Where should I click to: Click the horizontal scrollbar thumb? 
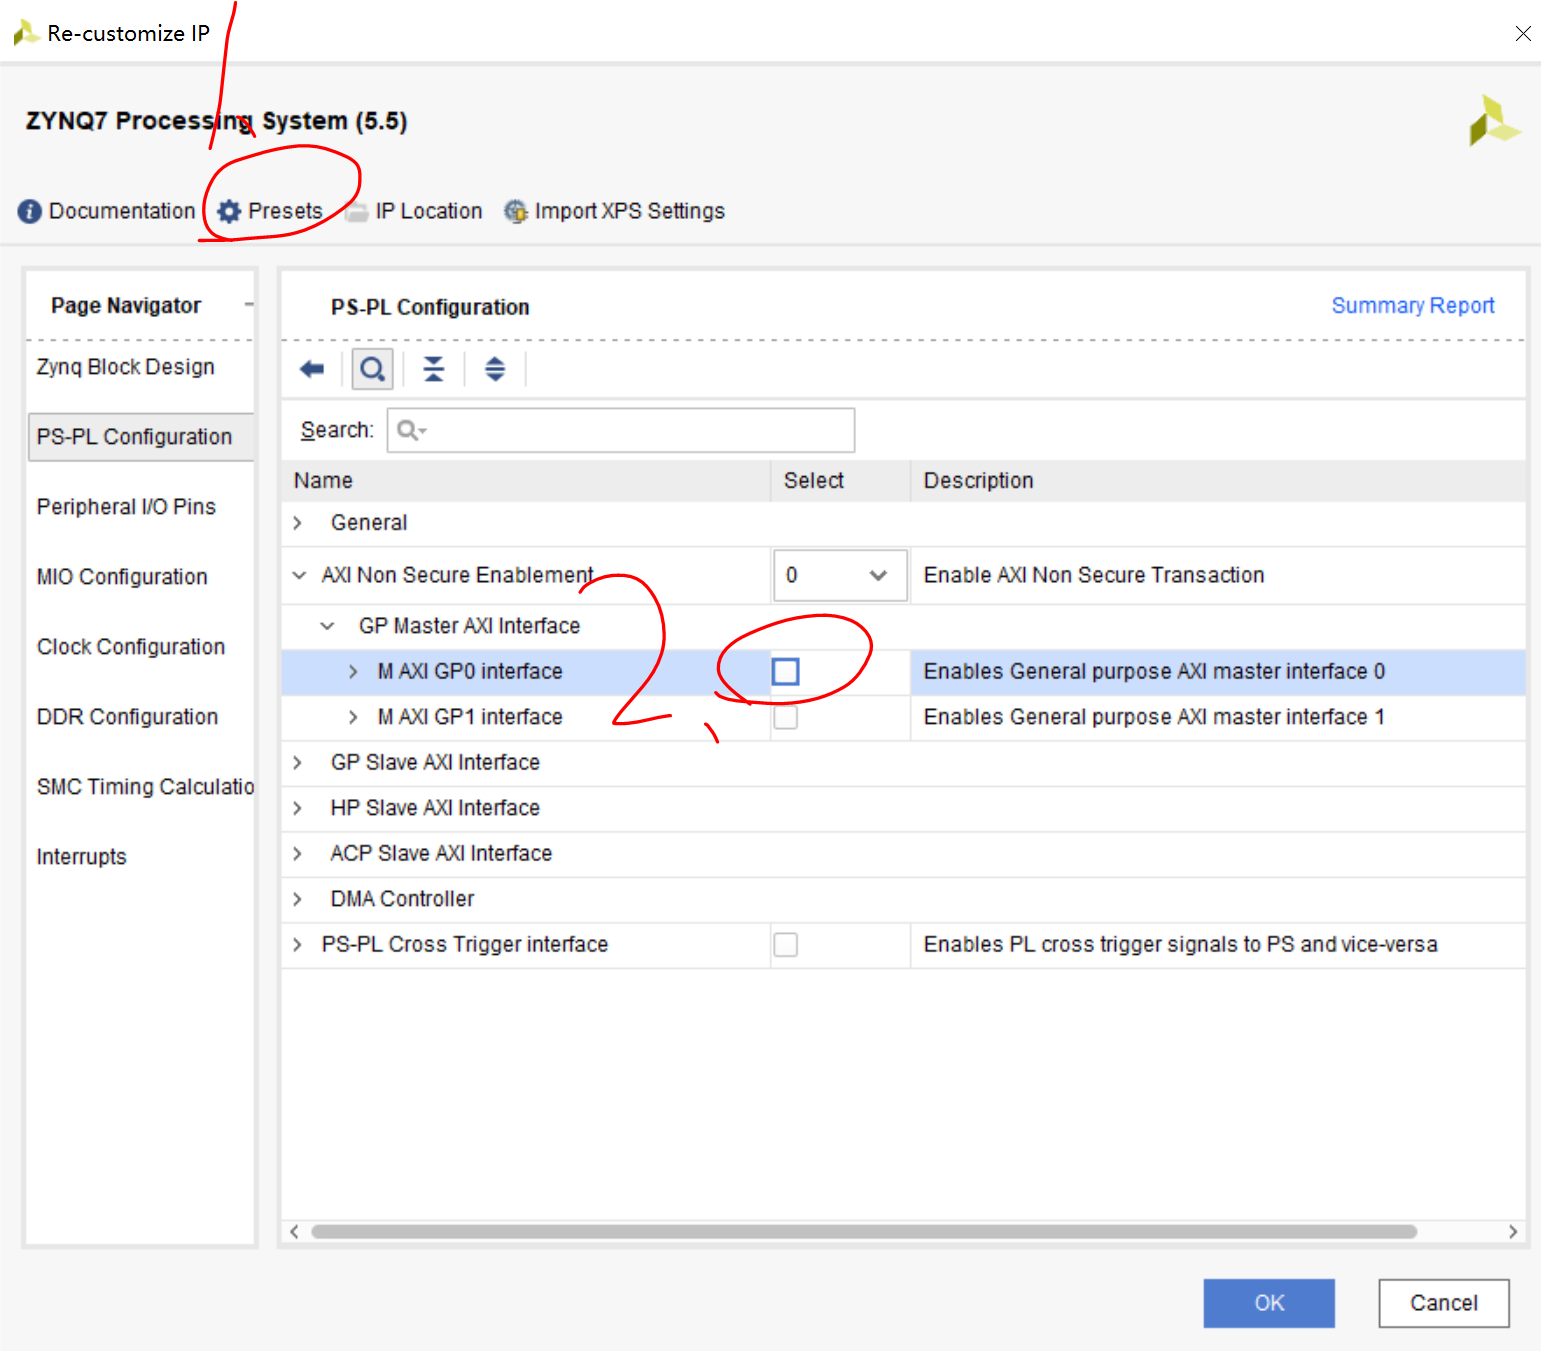864,1232
